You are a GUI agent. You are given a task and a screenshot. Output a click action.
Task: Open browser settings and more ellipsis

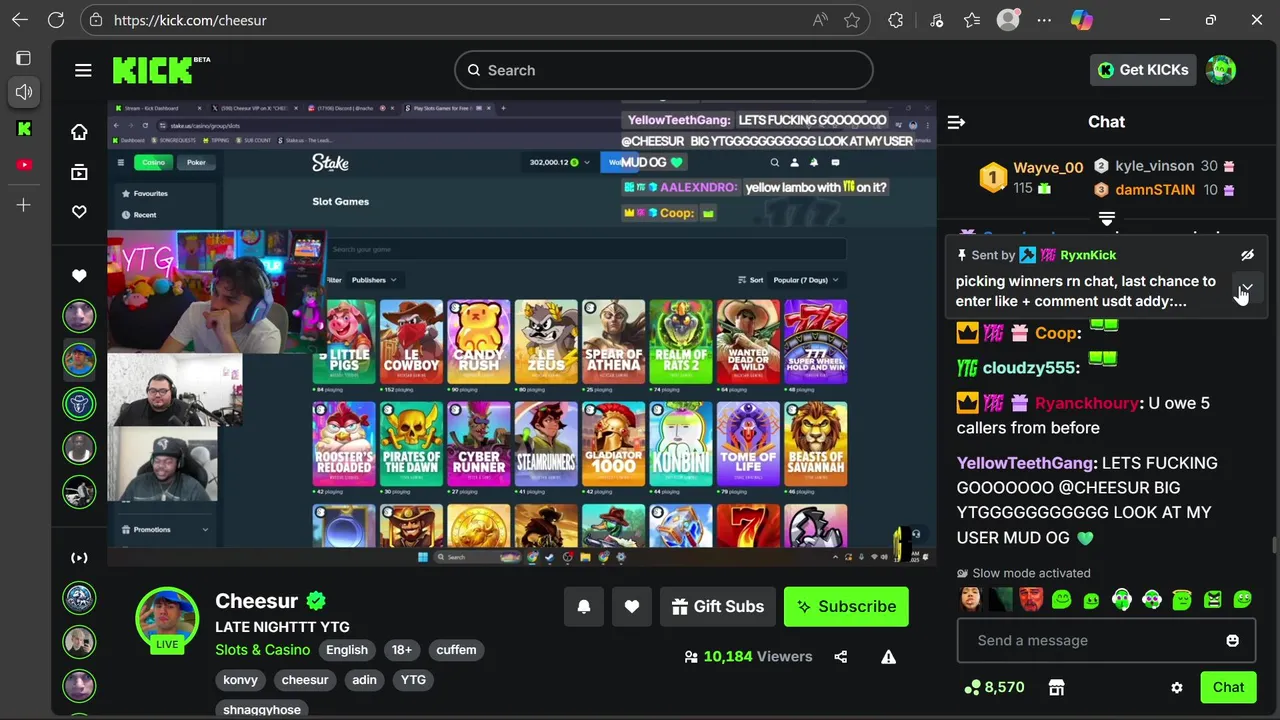point(1044,20)
